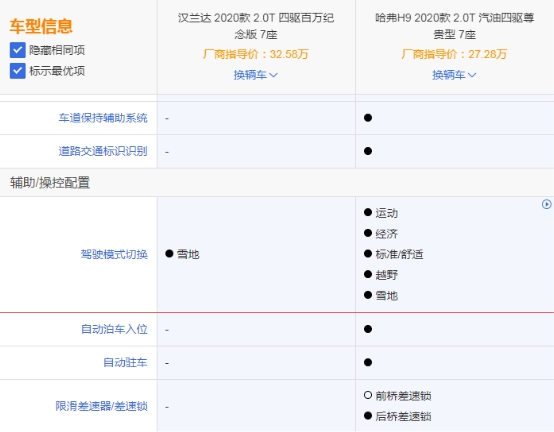Viewport: 554px width, 432px height.
Task: Click 标准/舒适 driving mode entry
Action: (399, 254)
